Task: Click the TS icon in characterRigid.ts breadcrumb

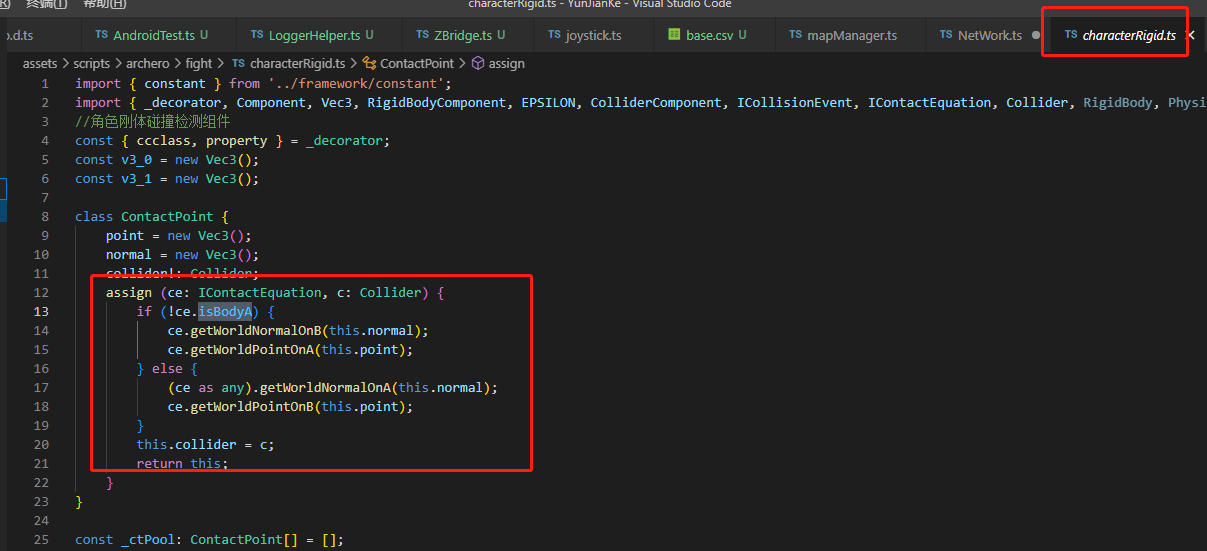Action: [239, 63]
